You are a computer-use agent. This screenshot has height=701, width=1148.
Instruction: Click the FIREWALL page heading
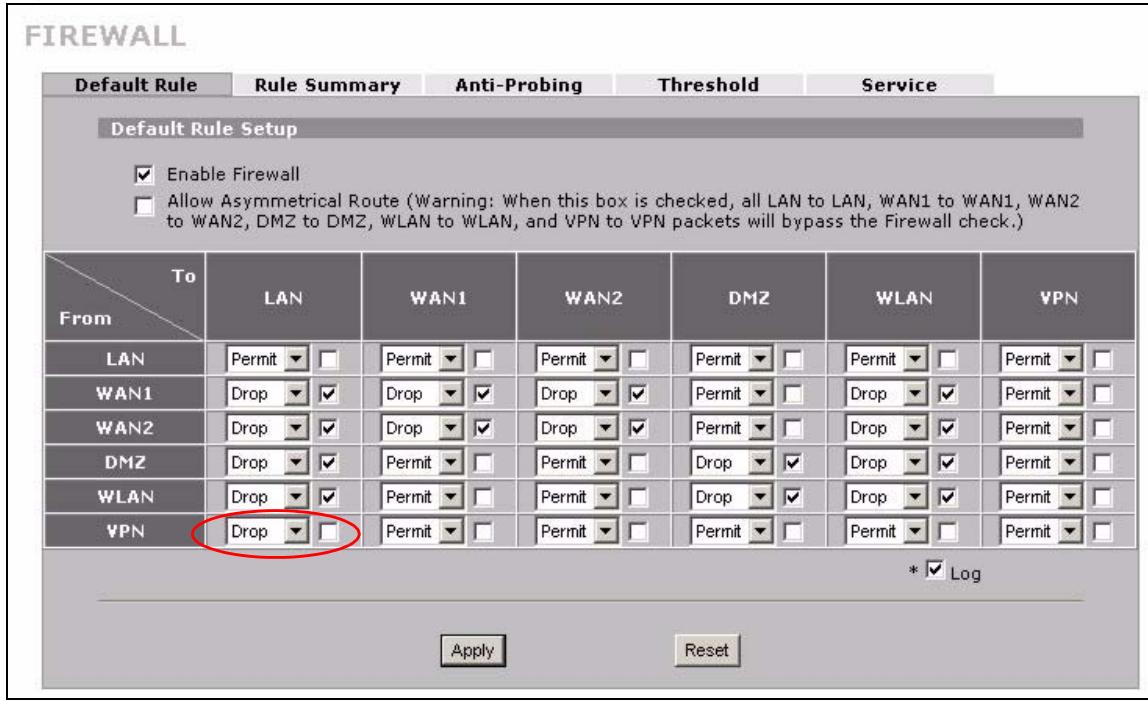(x=105, y=36)
